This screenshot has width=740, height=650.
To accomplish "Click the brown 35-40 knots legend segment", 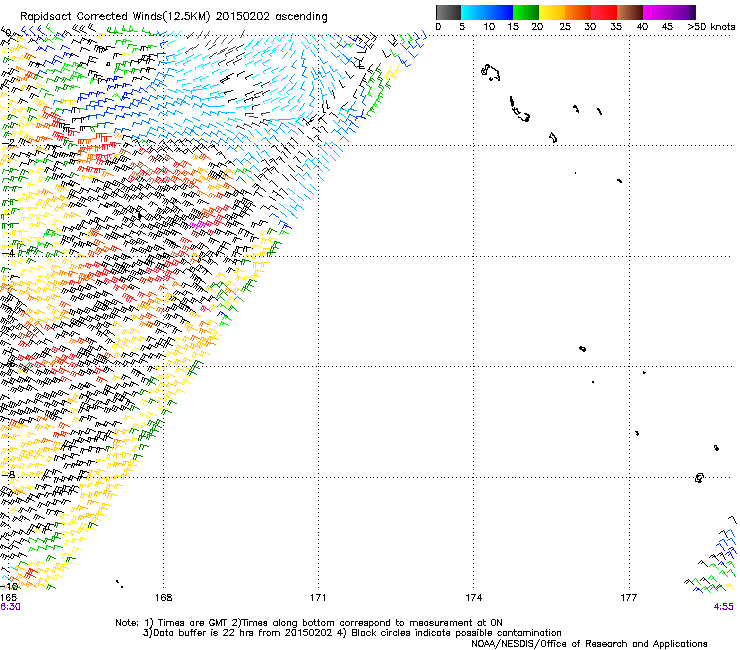I will click(630, 12).
